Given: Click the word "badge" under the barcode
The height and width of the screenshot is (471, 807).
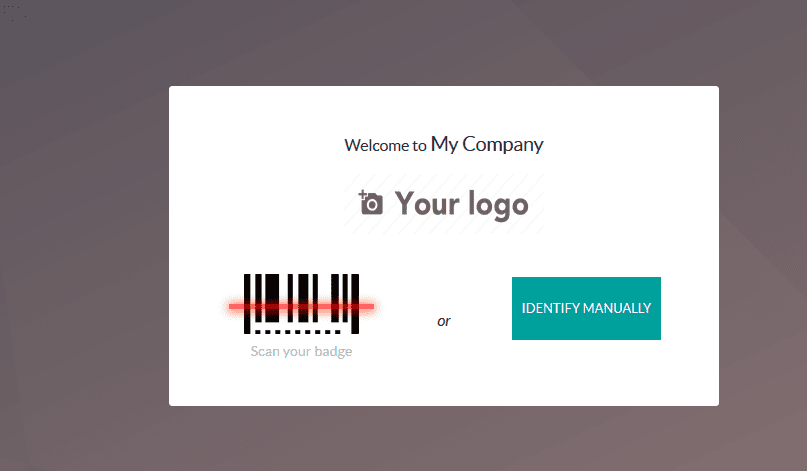Looking at the screenshot, I should tap(334, 351).
